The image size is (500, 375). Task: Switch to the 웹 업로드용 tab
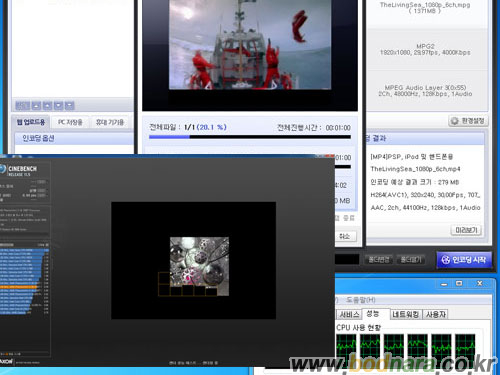tap(31, 122)
